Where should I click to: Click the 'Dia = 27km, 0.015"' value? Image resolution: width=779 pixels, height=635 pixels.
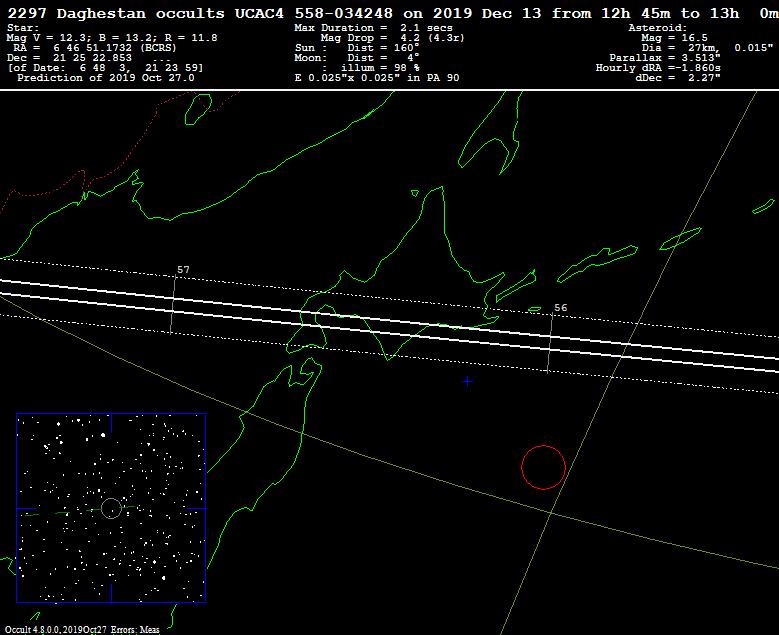pos(707,48)
